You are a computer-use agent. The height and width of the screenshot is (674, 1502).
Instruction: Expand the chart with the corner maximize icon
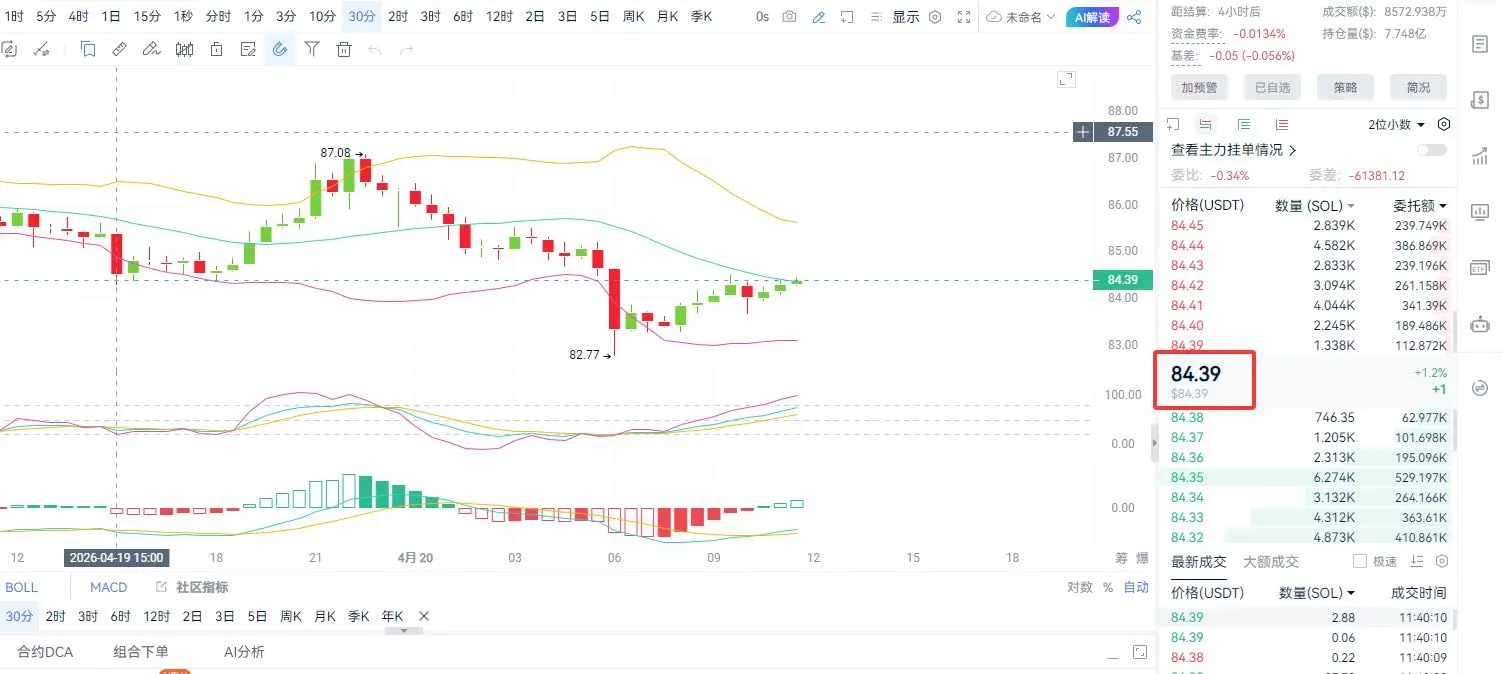tap(1066, 79)
